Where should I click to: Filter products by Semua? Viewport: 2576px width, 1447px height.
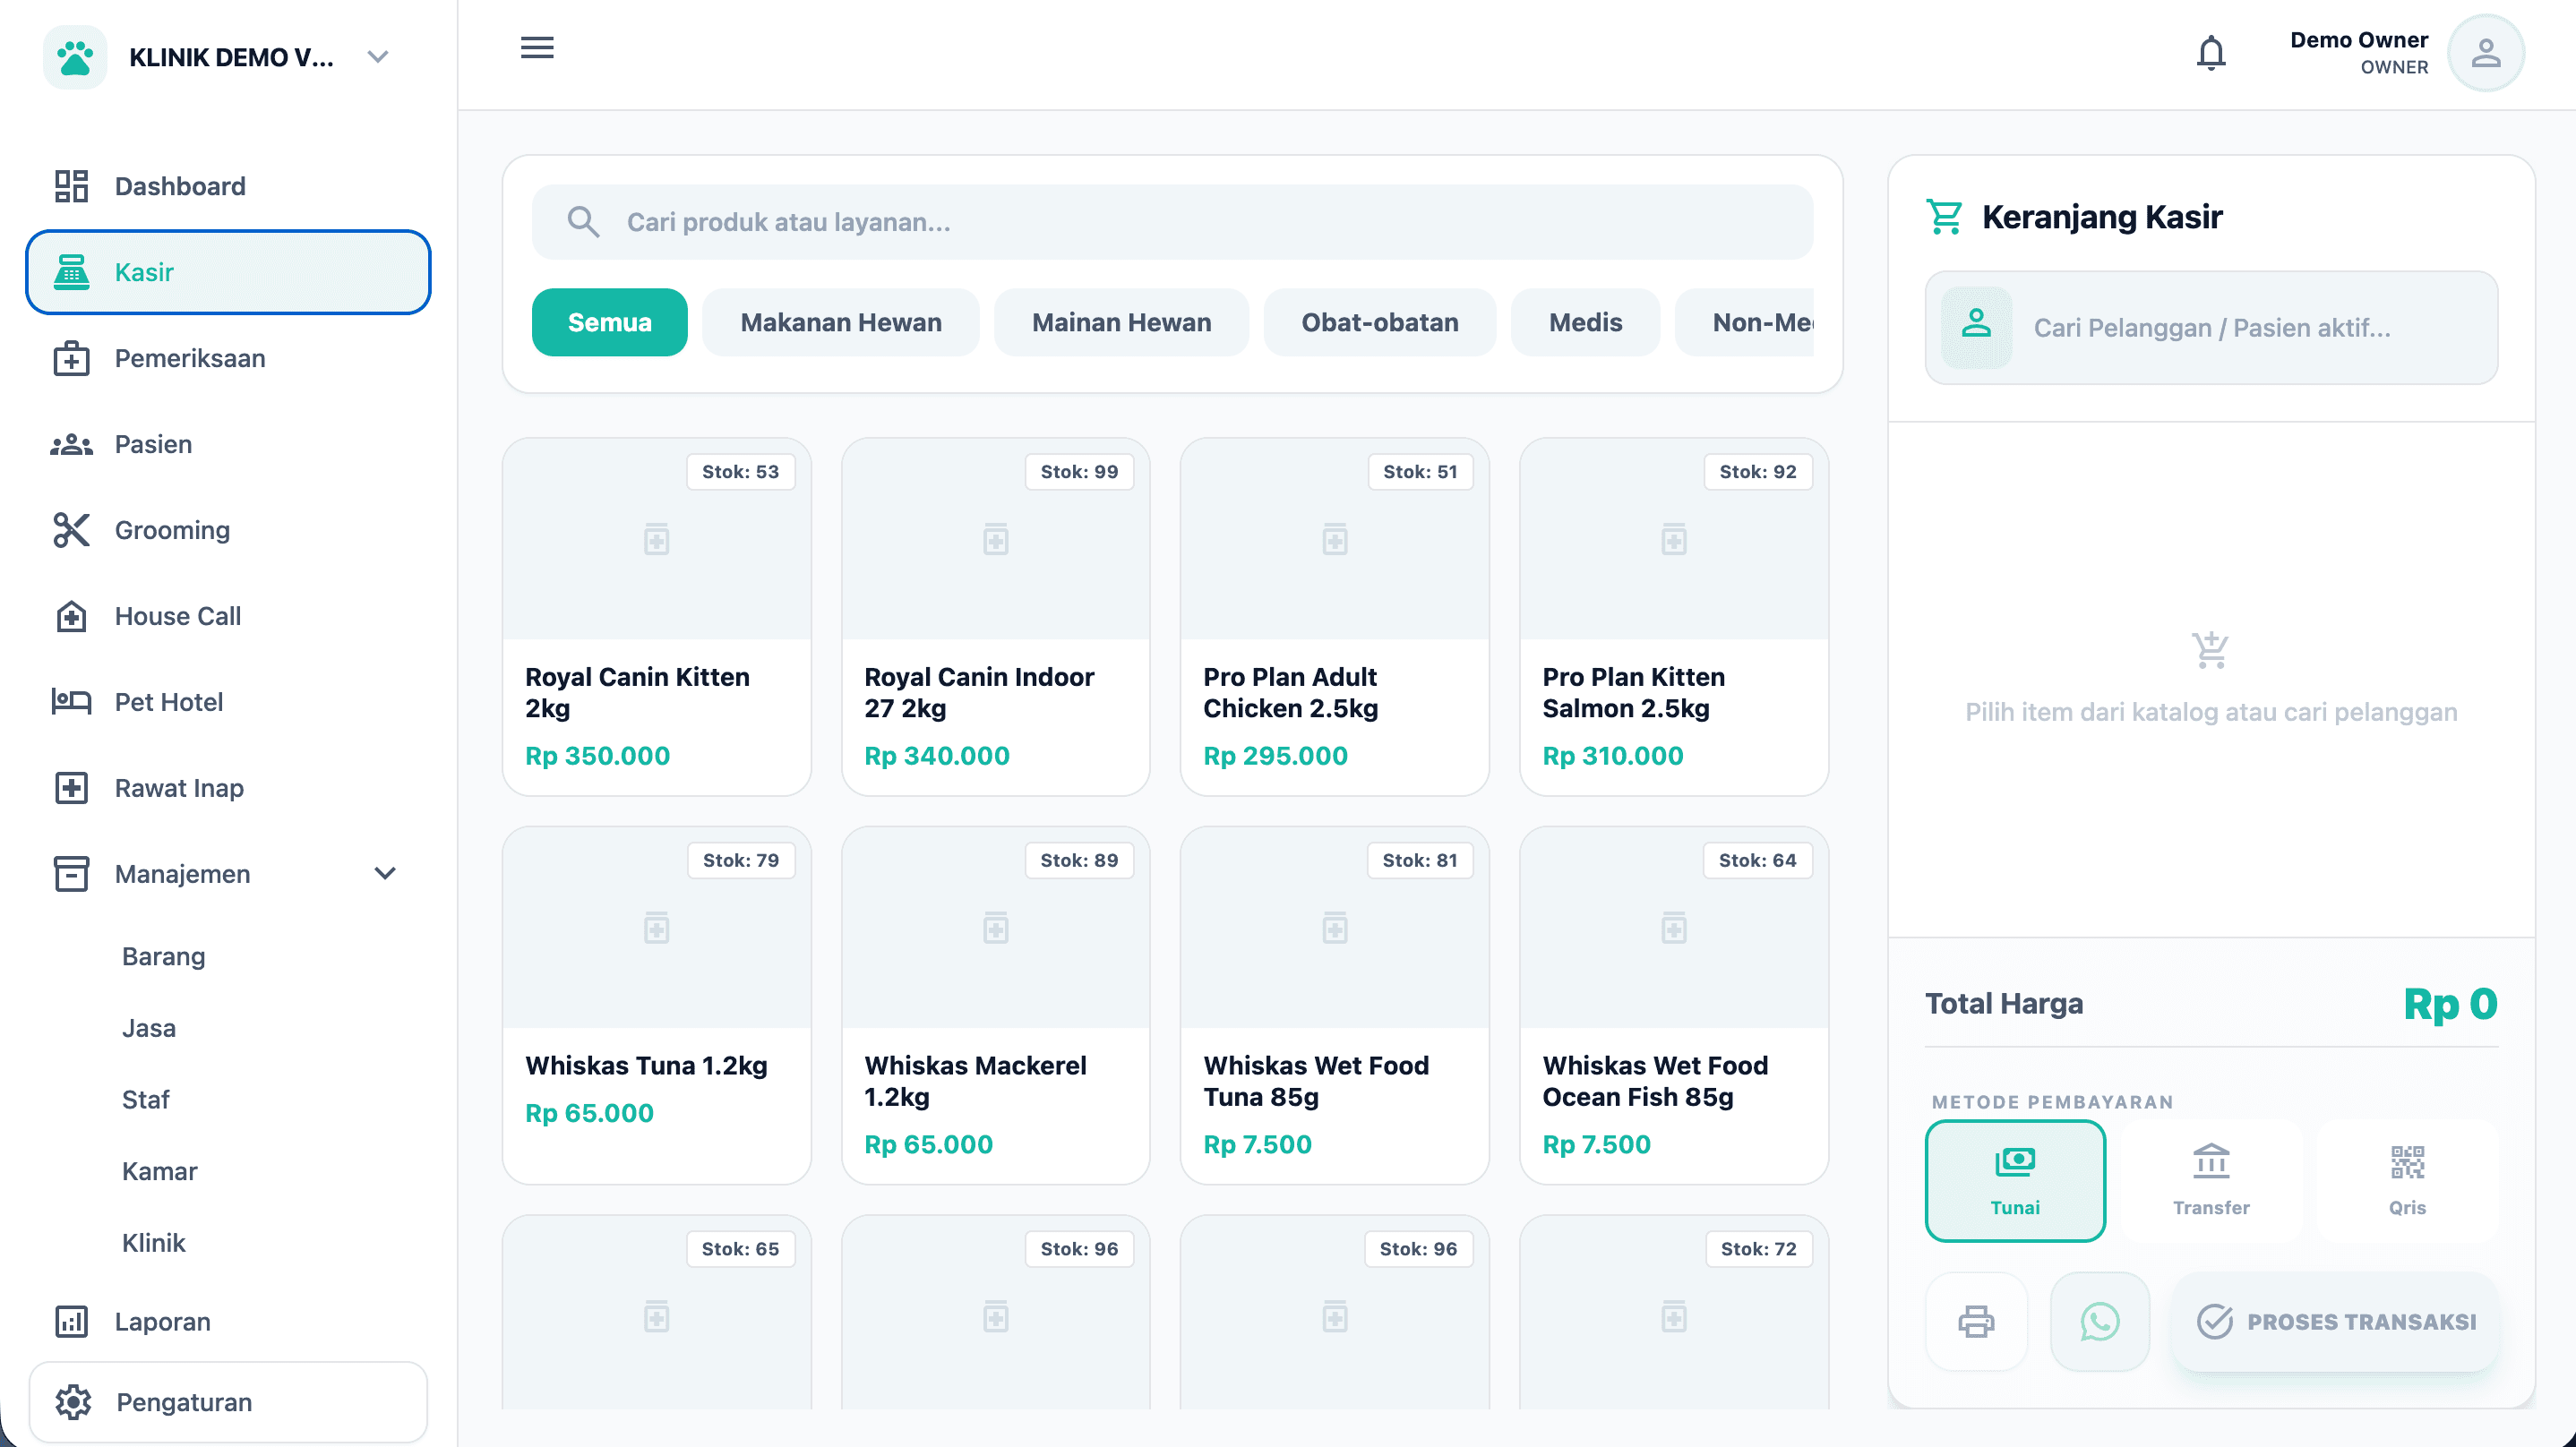pos(609,322)
